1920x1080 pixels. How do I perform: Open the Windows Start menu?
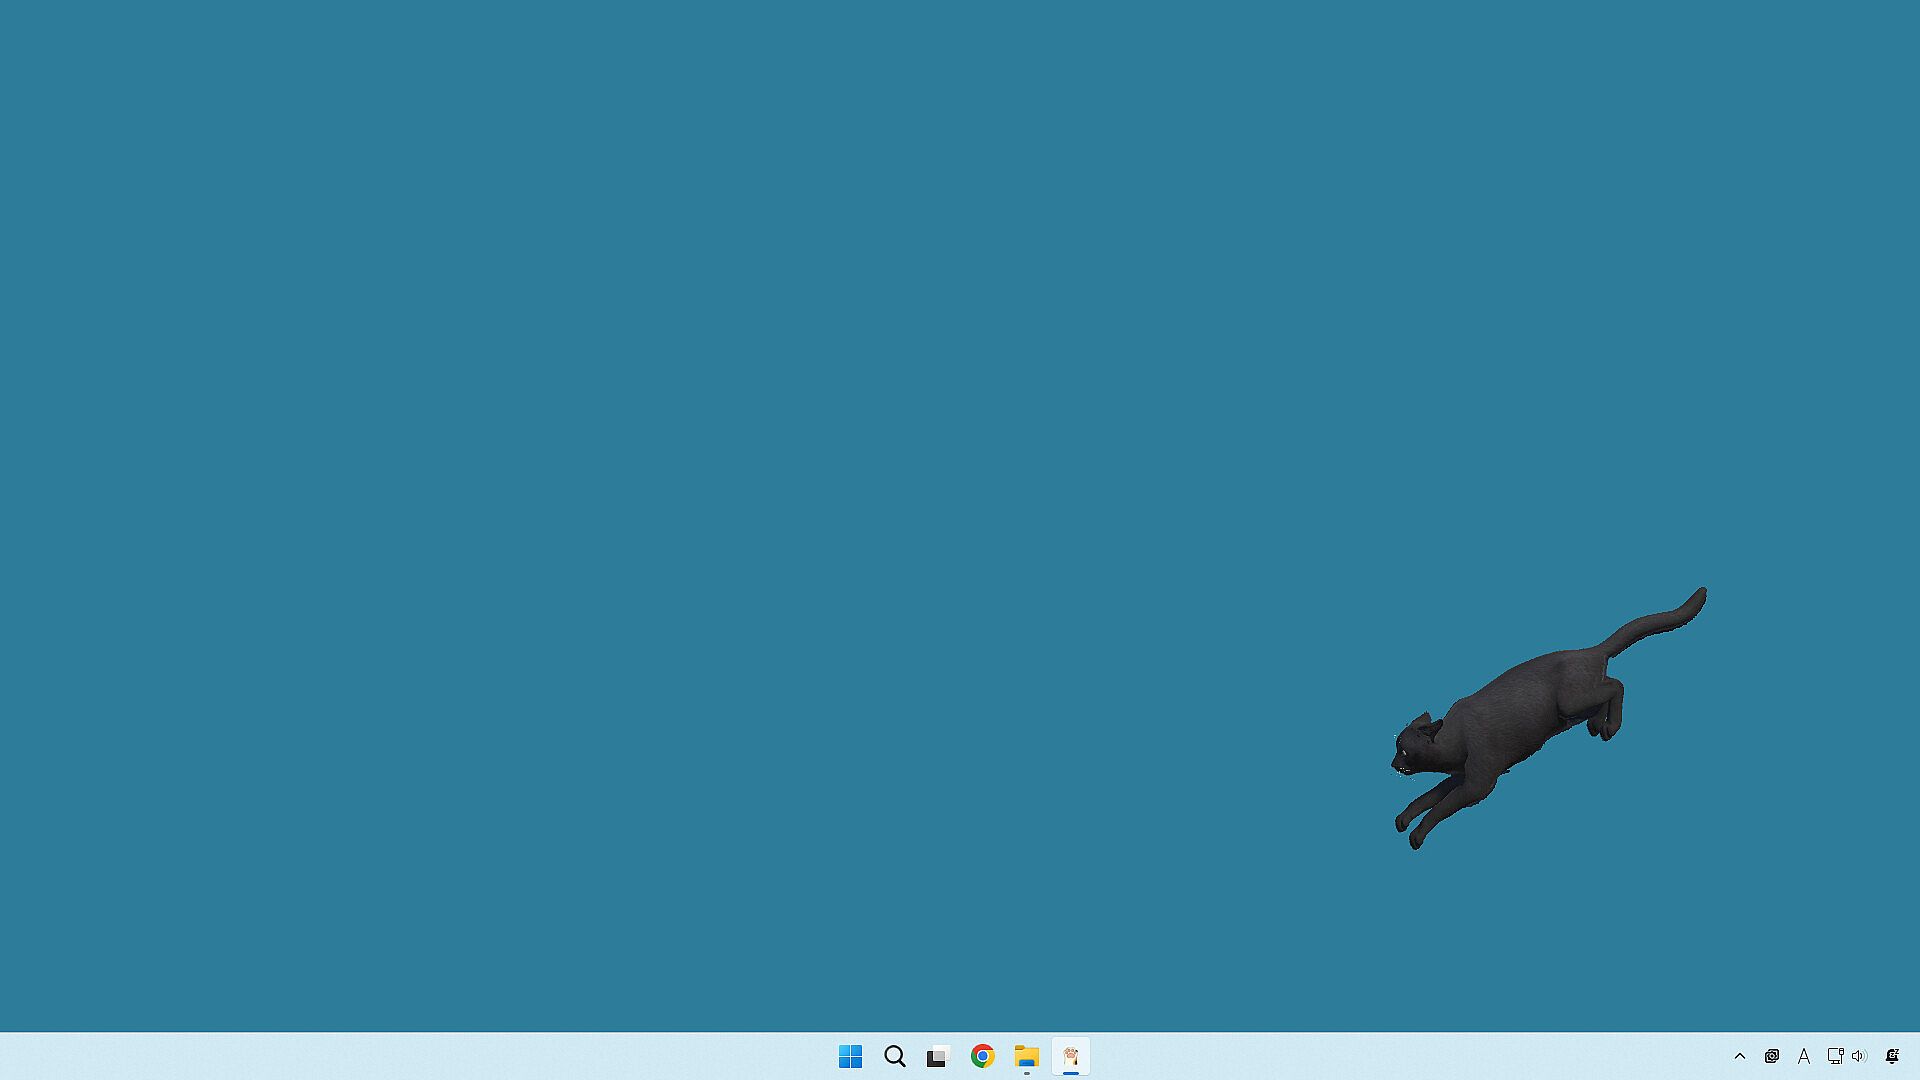pos(850,1056)
